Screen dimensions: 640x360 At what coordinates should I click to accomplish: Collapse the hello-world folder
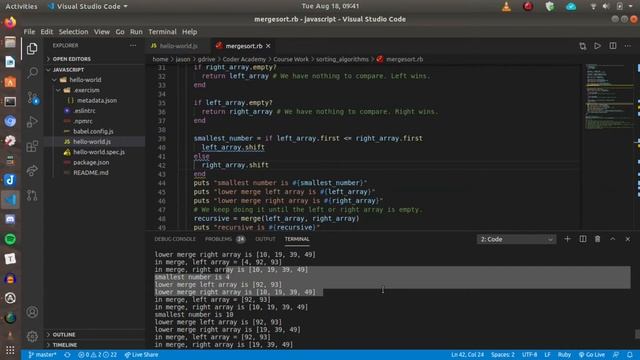(x=85, y=80)
